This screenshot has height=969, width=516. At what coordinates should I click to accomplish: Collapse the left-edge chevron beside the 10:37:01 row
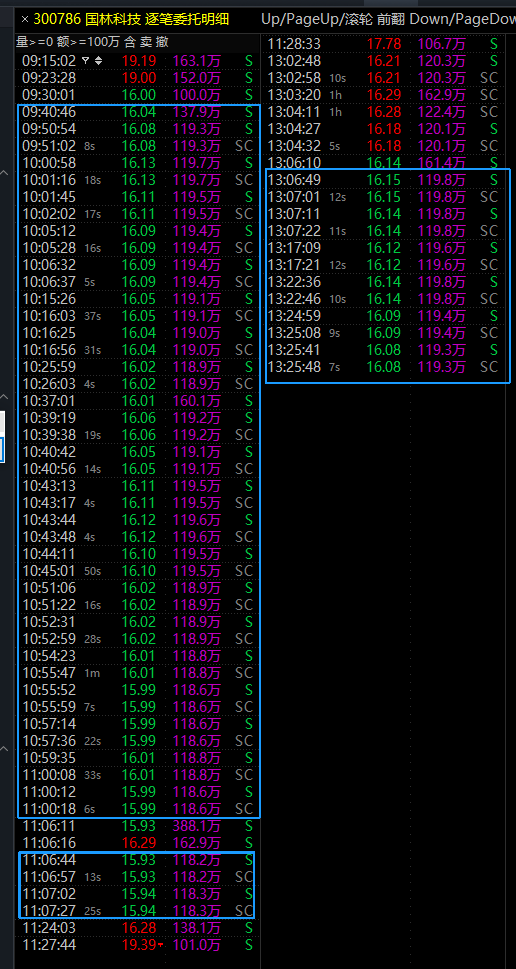[x=4, y=397]
